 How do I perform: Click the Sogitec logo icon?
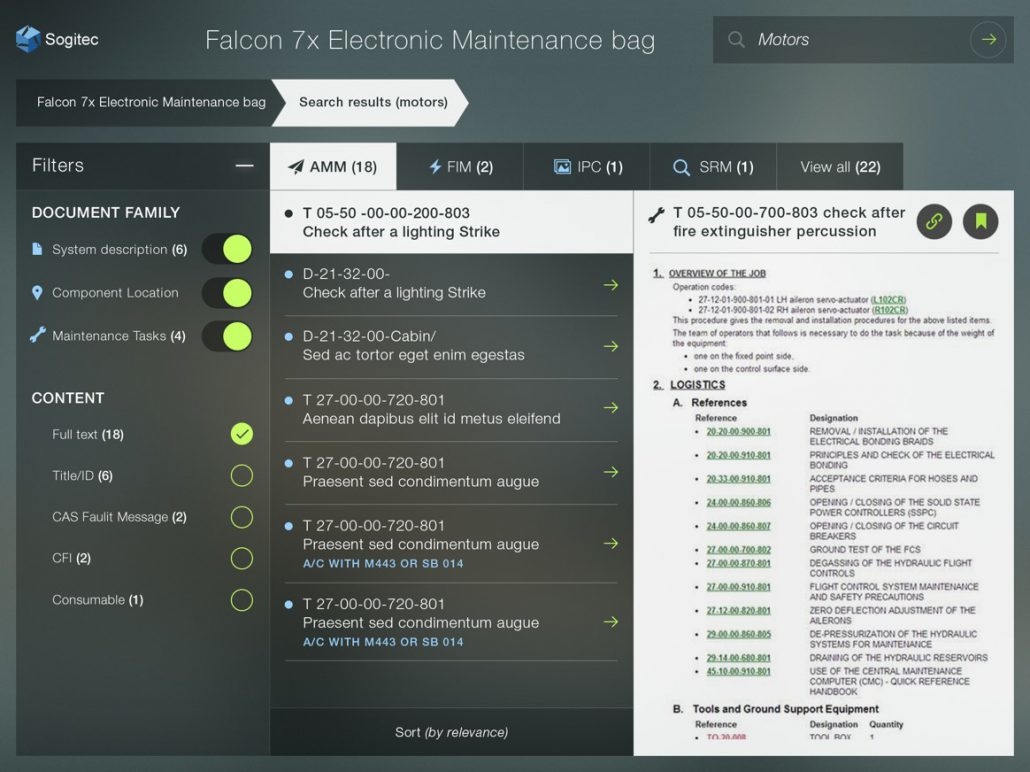click(28, 40)
